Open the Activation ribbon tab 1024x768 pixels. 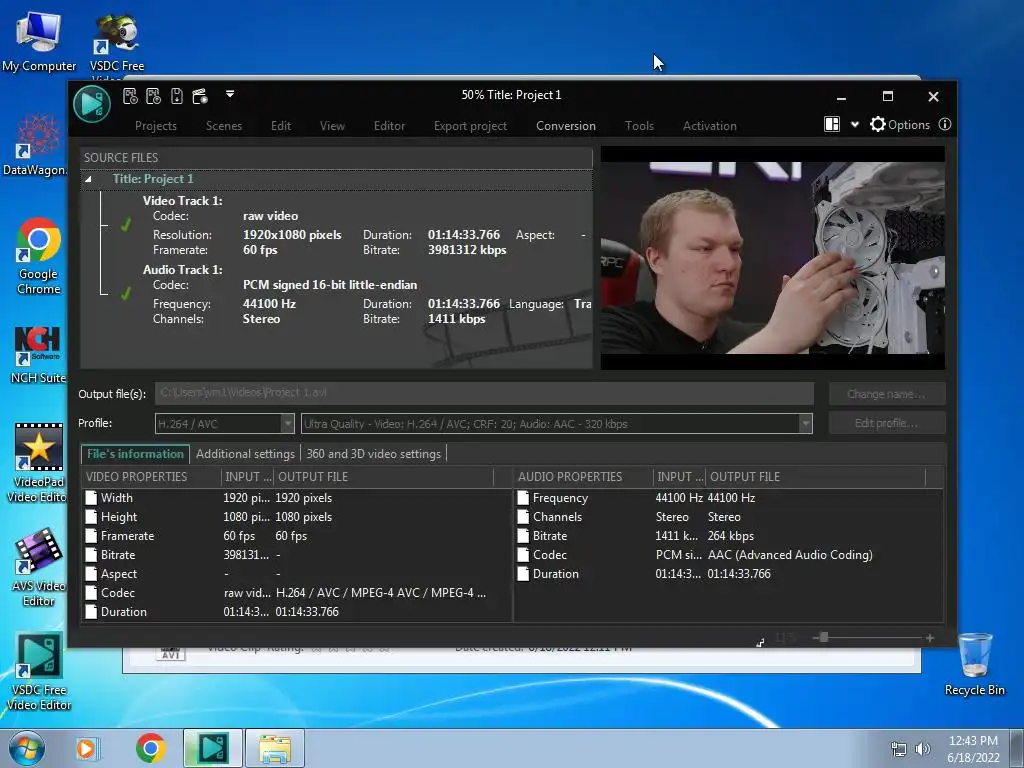(709, 125)
